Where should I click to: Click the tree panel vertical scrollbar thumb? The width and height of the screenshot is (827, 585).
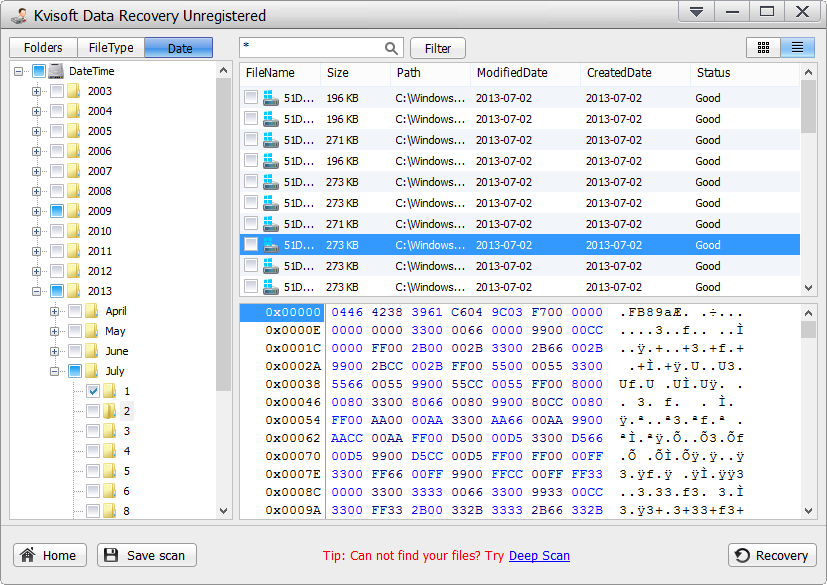tap(224, 235)
